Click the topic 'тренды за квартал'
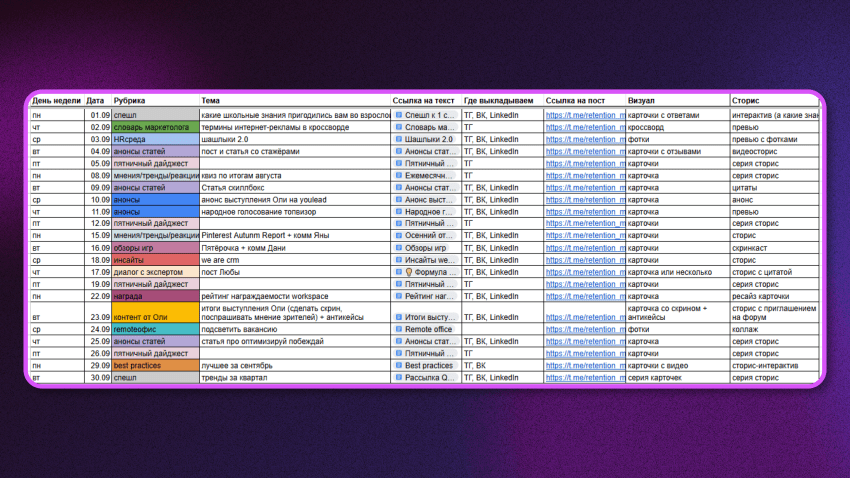850x478 pixels. click(x=234, y=378)
